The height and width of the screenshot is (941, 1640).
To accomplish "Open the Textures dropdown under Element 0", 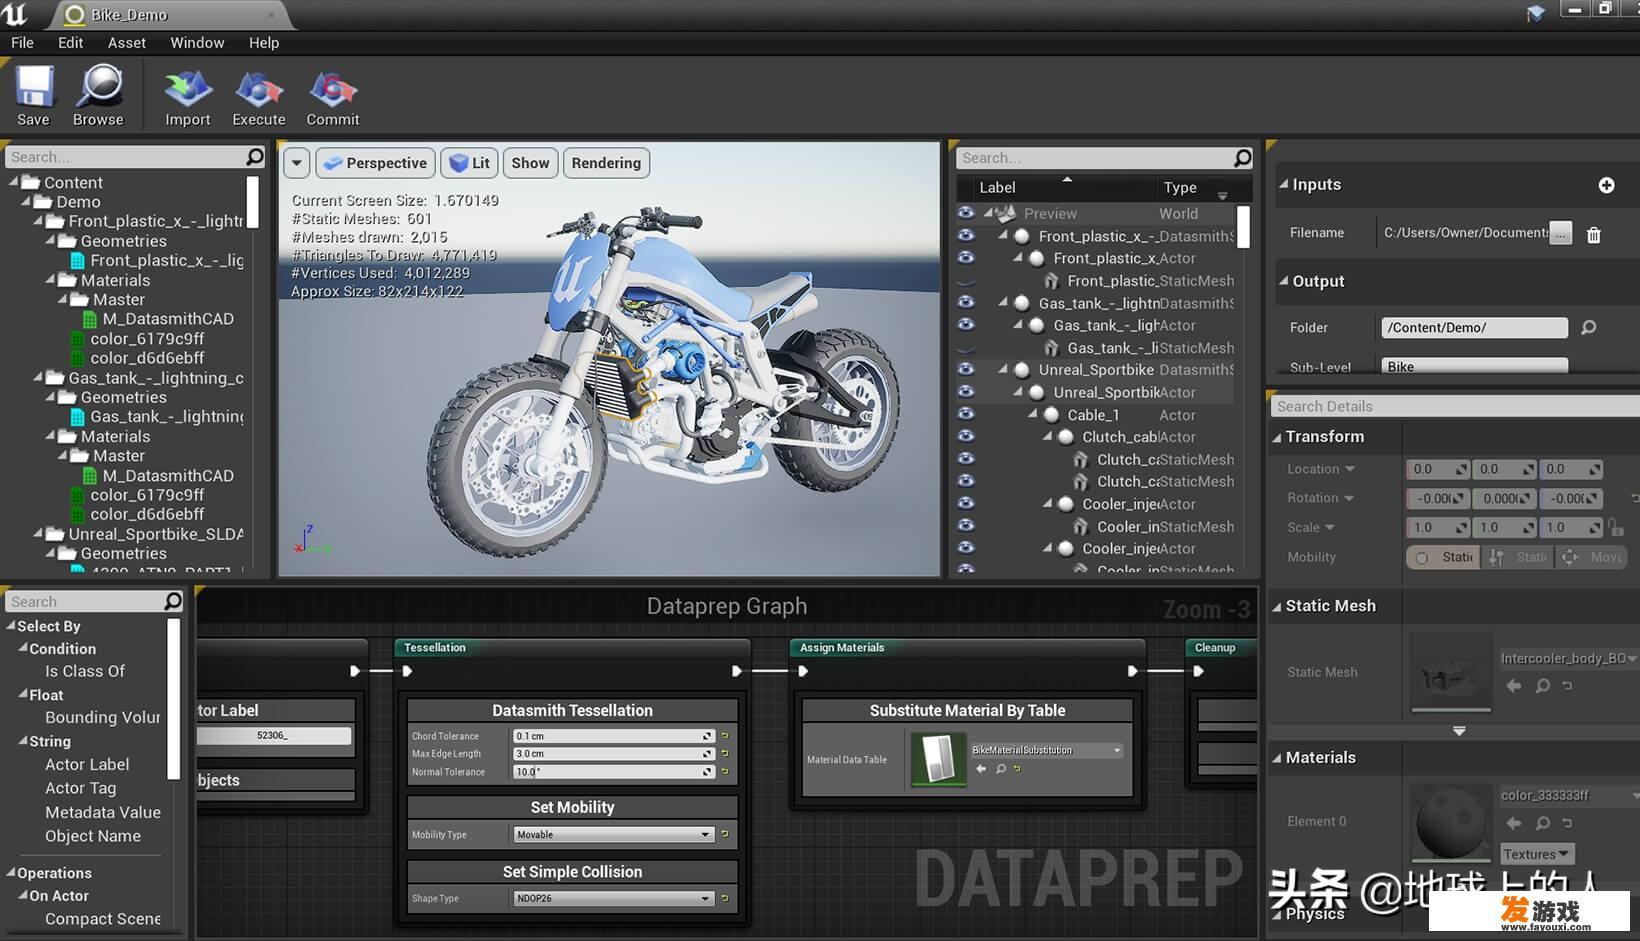I will pos(1537,854).
